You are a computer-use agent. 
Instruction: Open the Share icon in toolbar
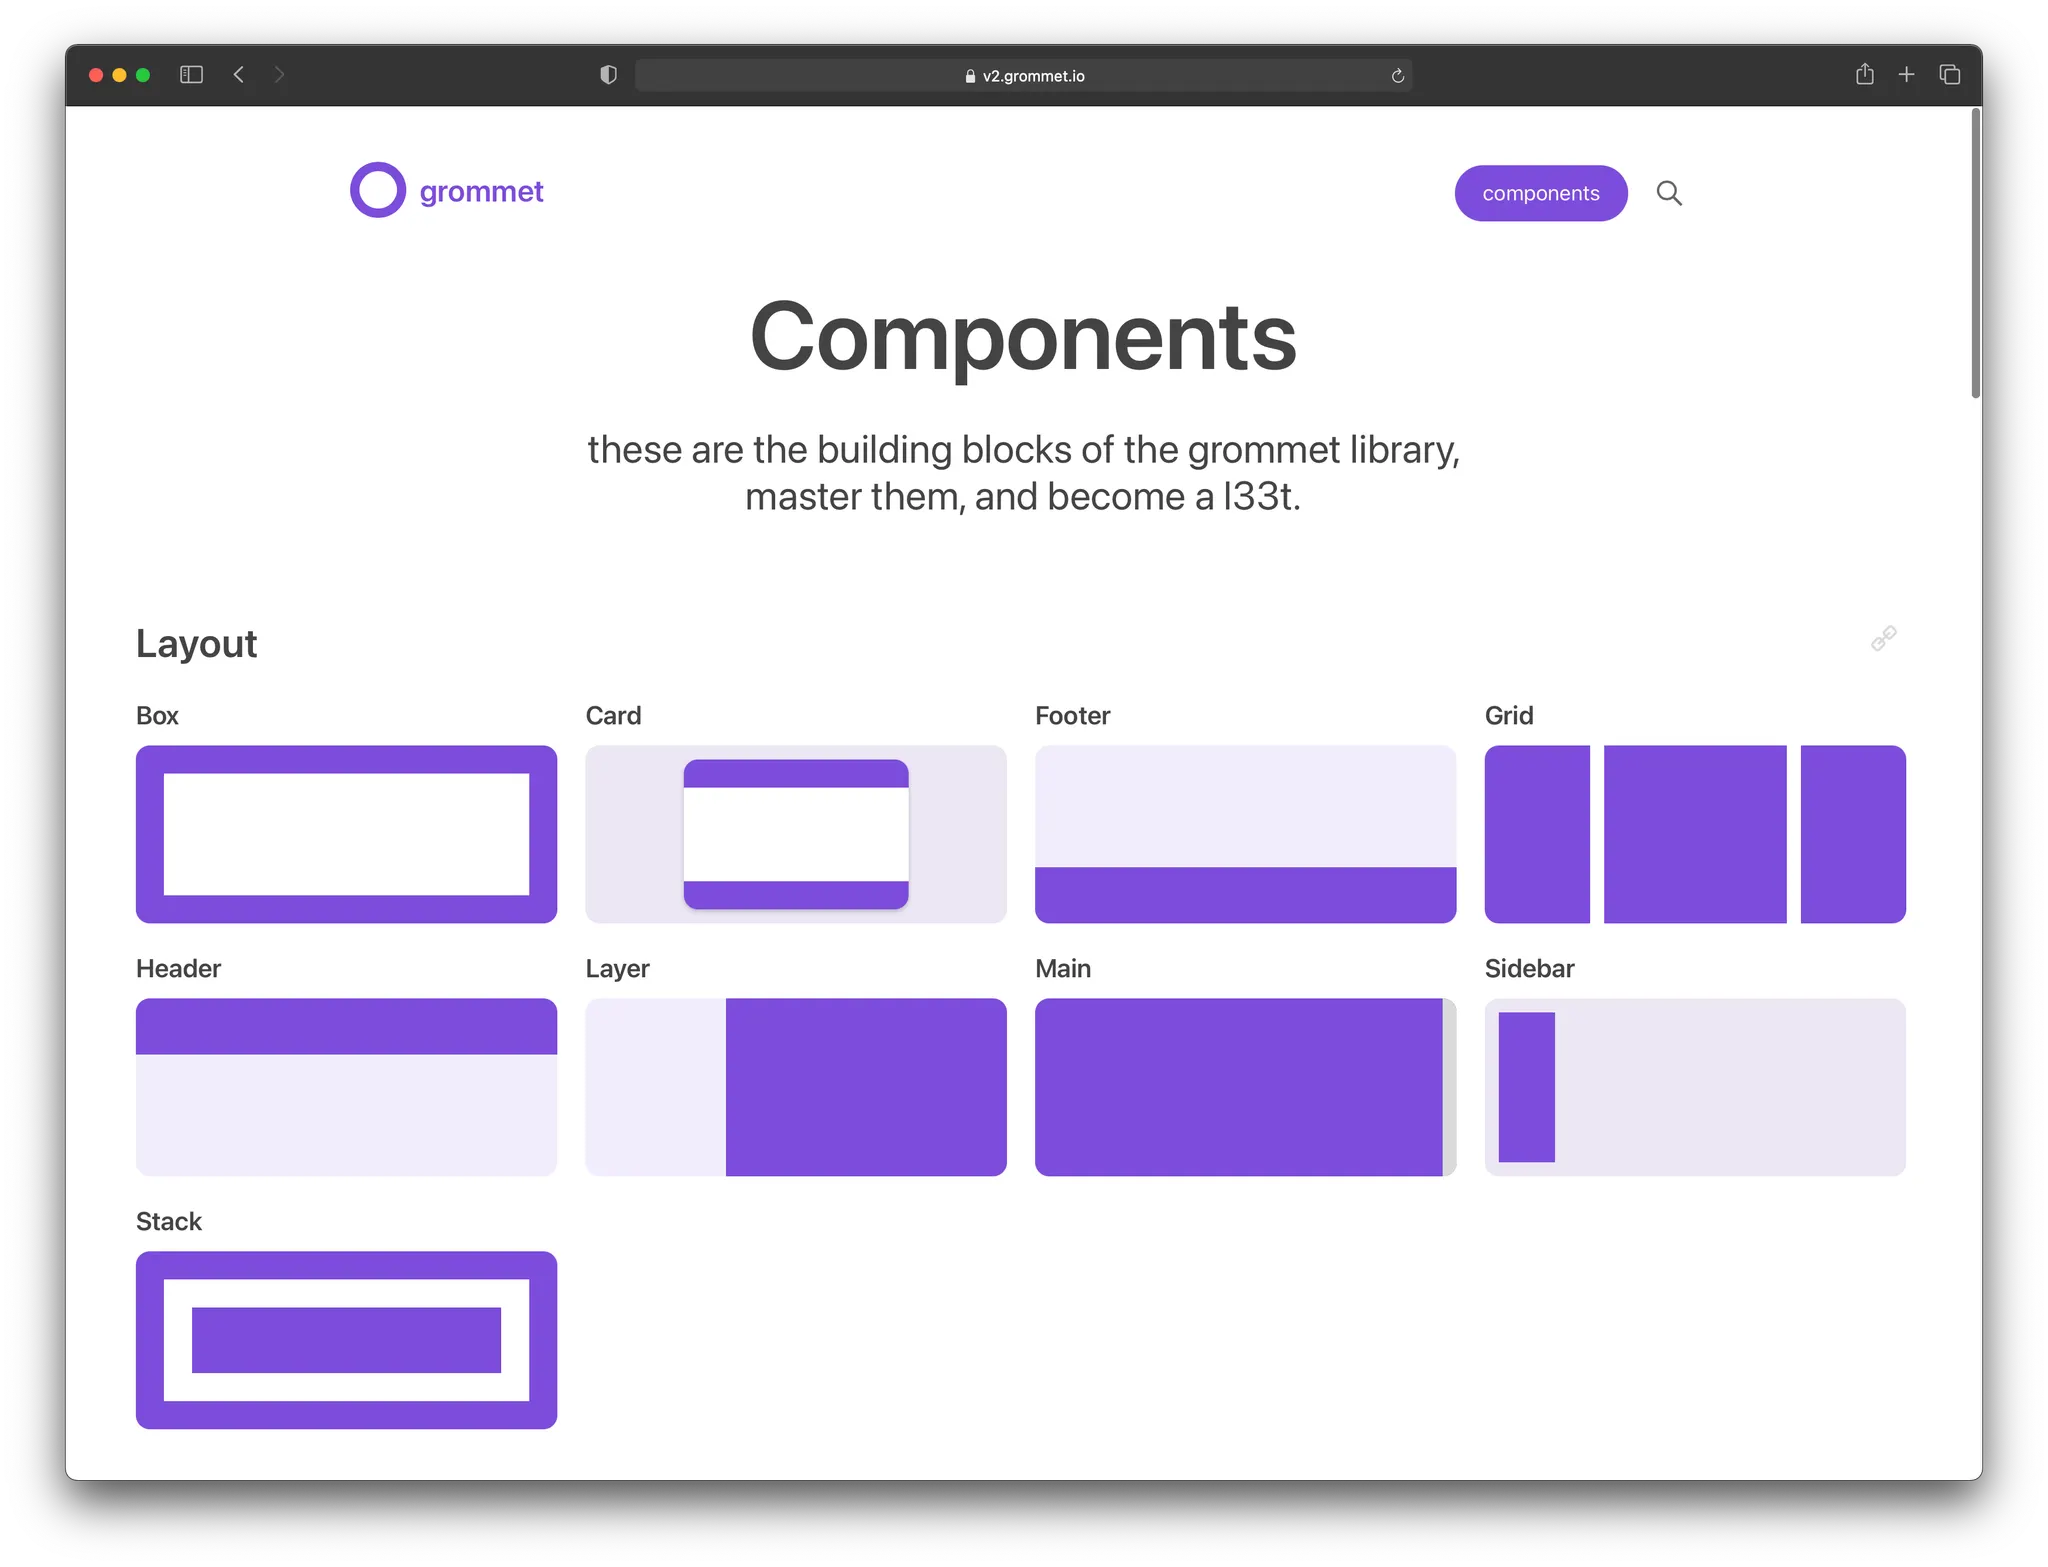(1864, 75)
